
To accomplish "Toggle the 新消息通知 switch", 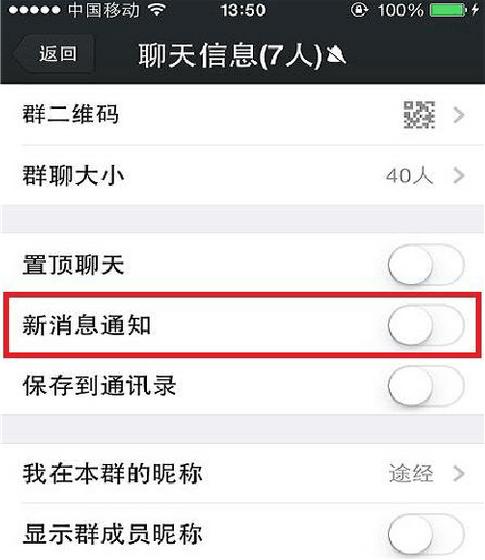I will (426, 325).
